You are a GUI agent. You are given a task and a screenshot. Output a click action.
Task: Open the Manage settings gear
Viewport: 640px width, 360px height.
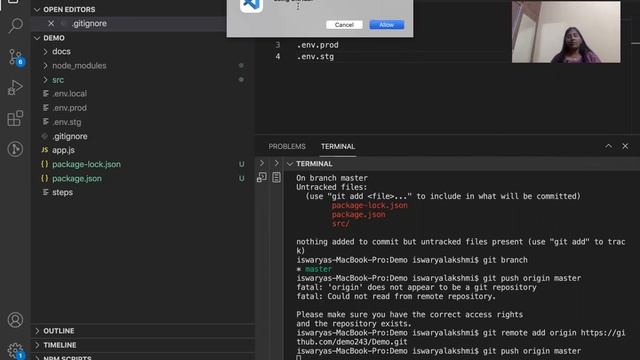[15, 350]
